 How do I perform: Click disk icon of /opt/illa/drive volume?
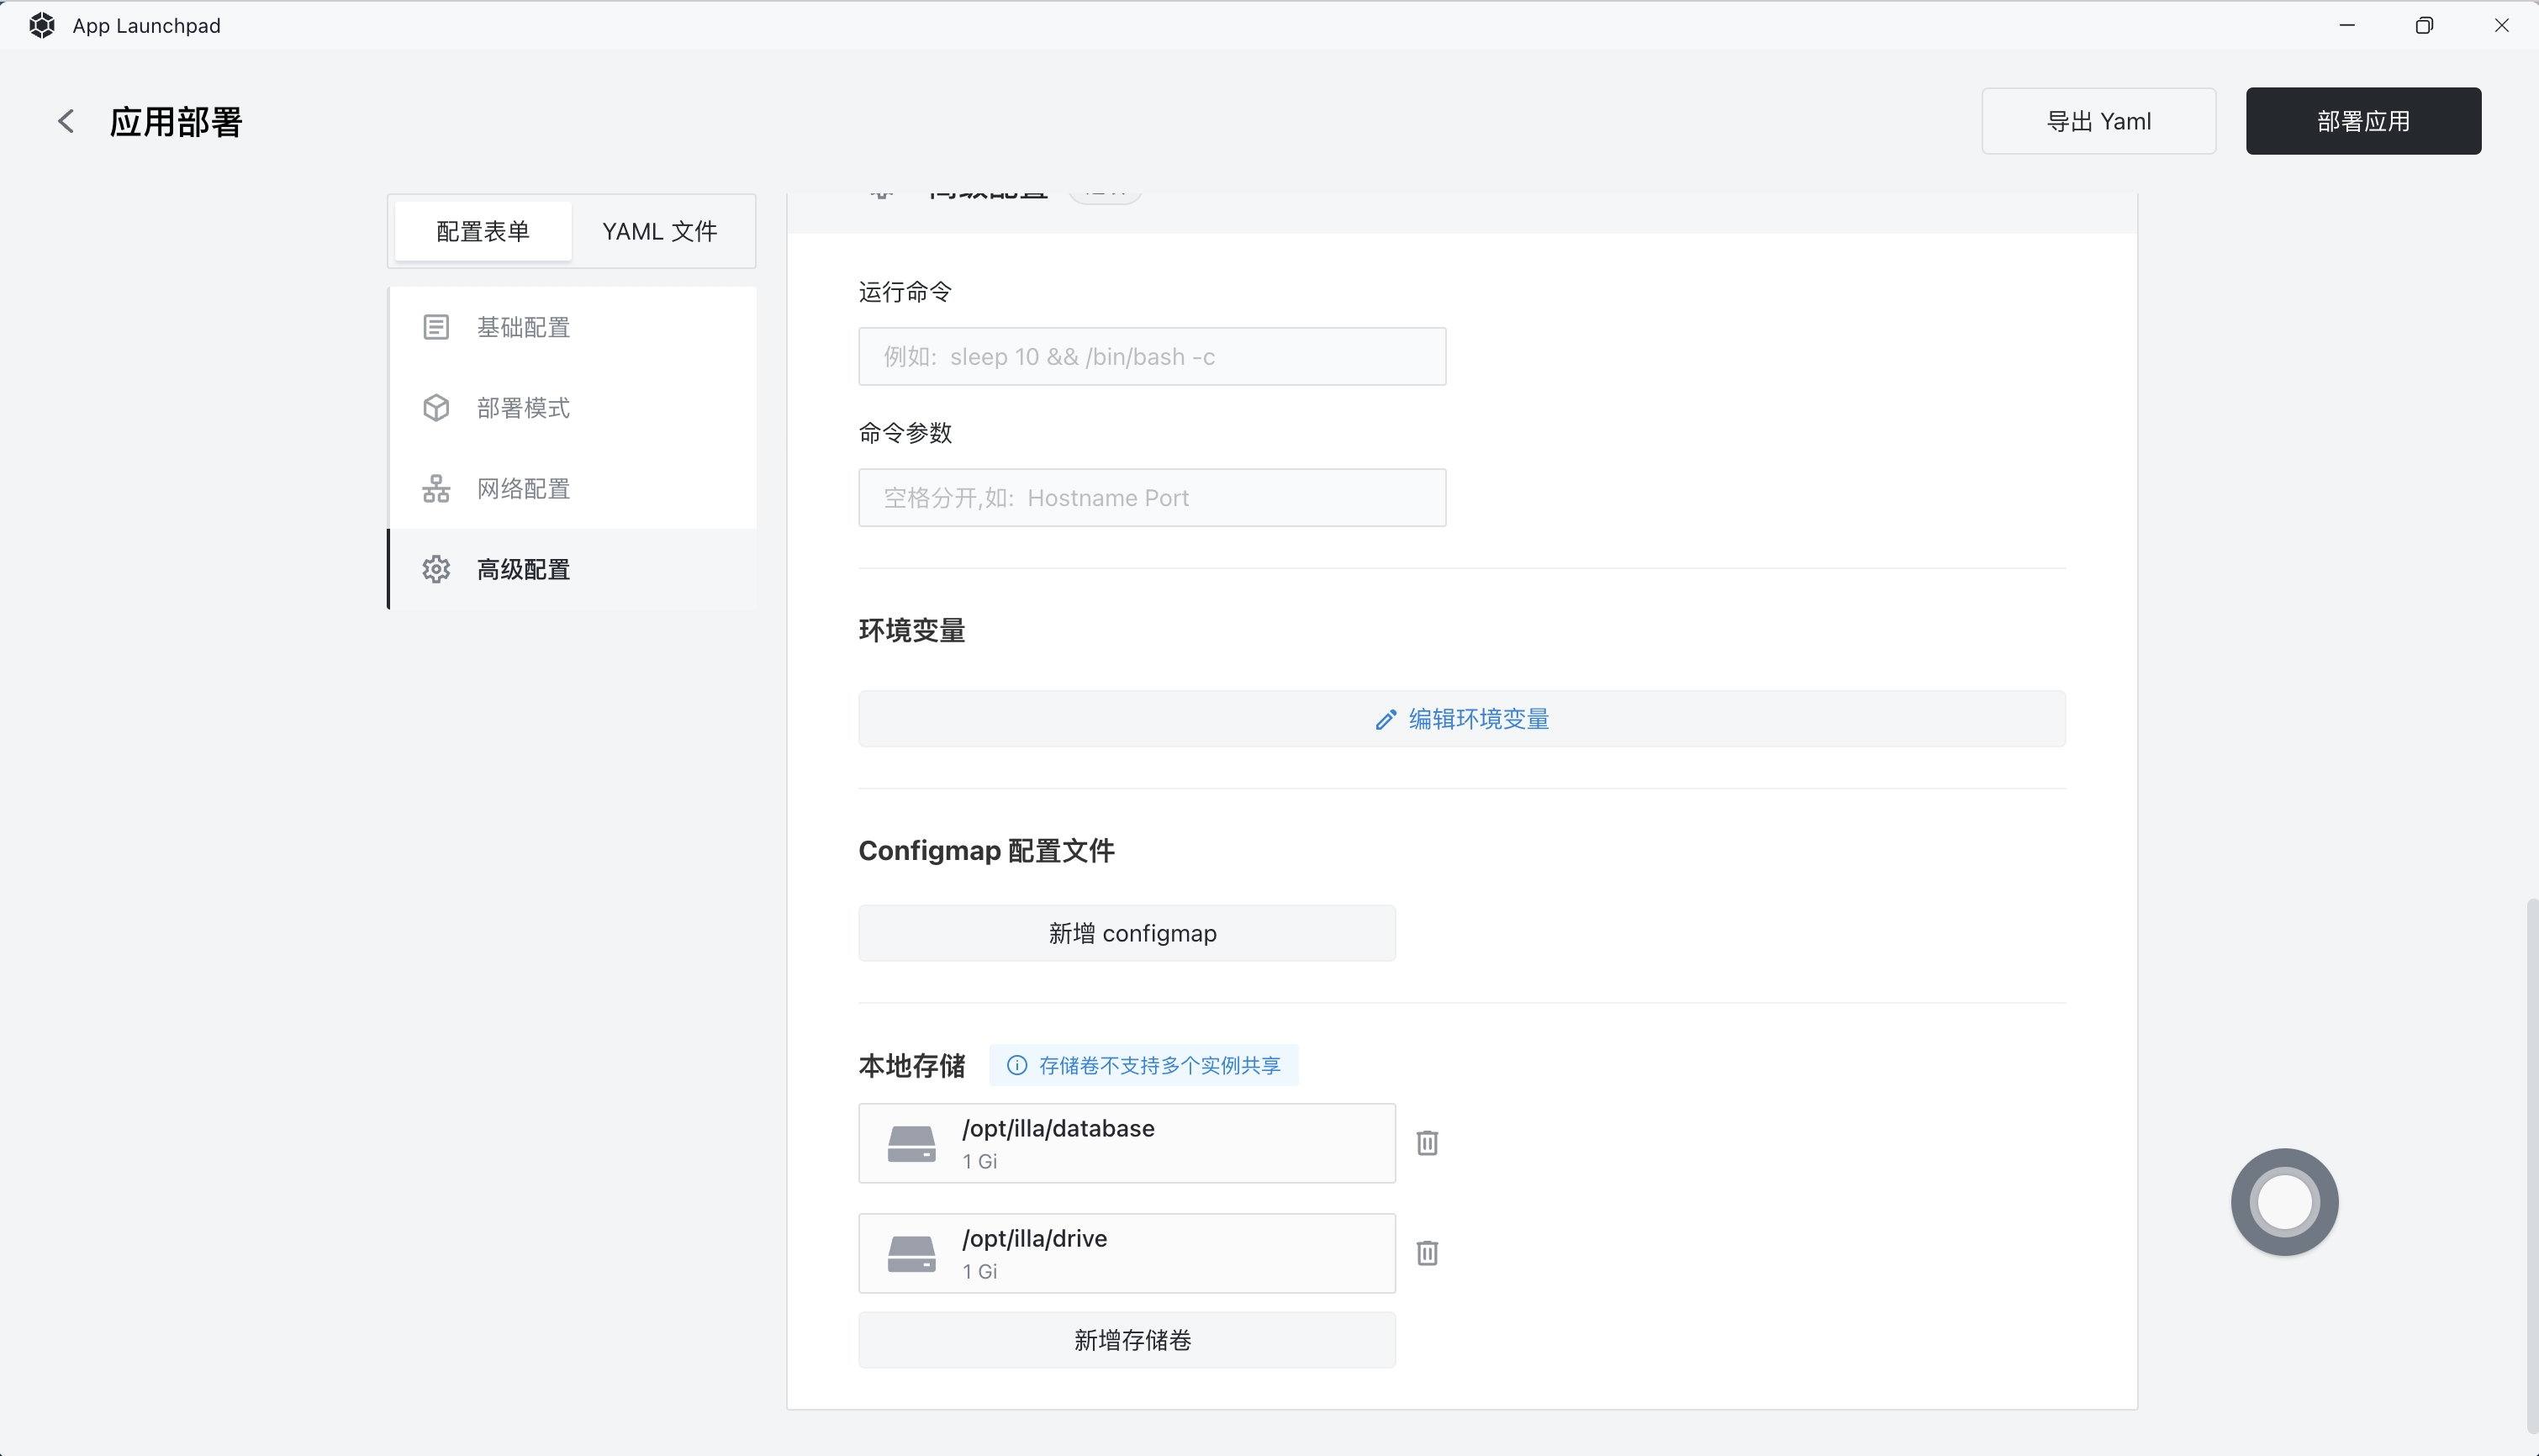click(911, 1254)
